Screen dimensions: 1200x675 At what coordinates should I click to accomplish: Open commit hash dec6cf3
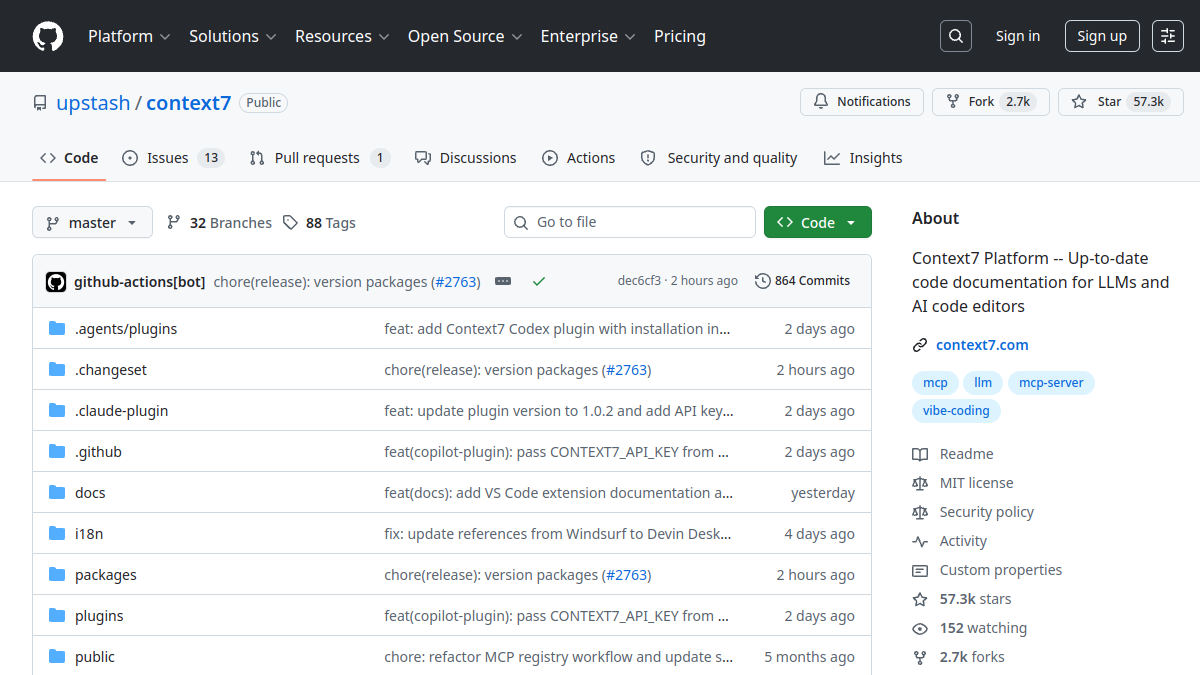tap(639, 281)
